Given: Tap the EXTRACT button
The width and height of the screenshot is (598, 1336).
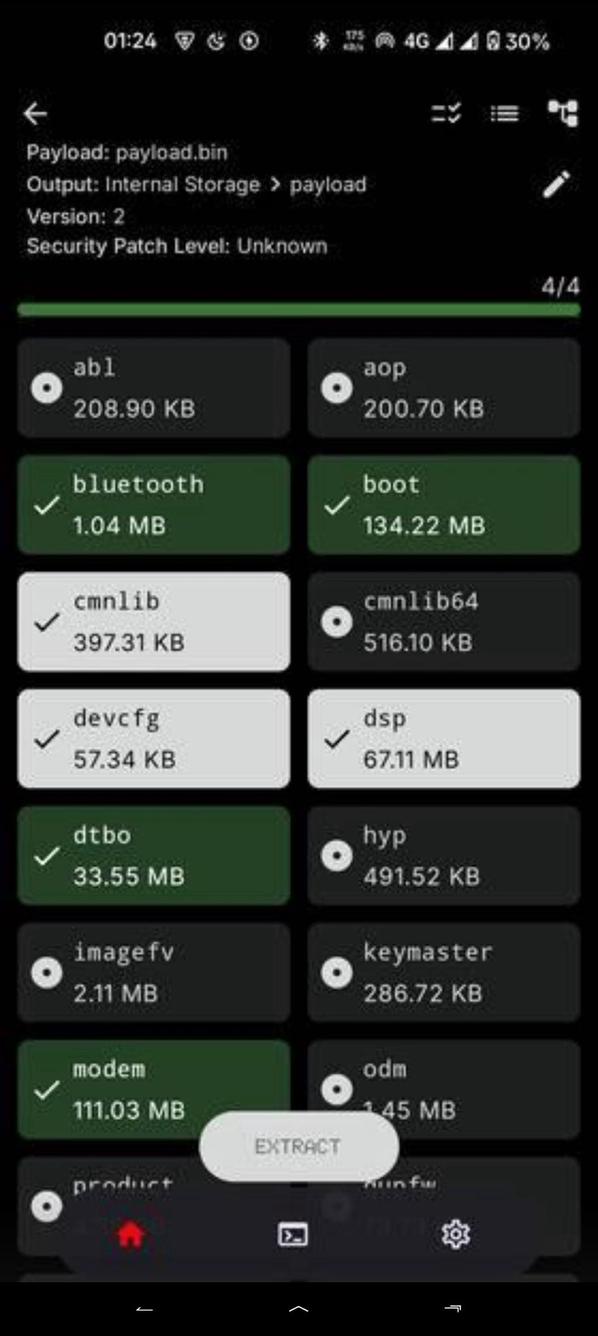Looking at the screenshot, I should pyautogui.click(x=298, y=1147).
